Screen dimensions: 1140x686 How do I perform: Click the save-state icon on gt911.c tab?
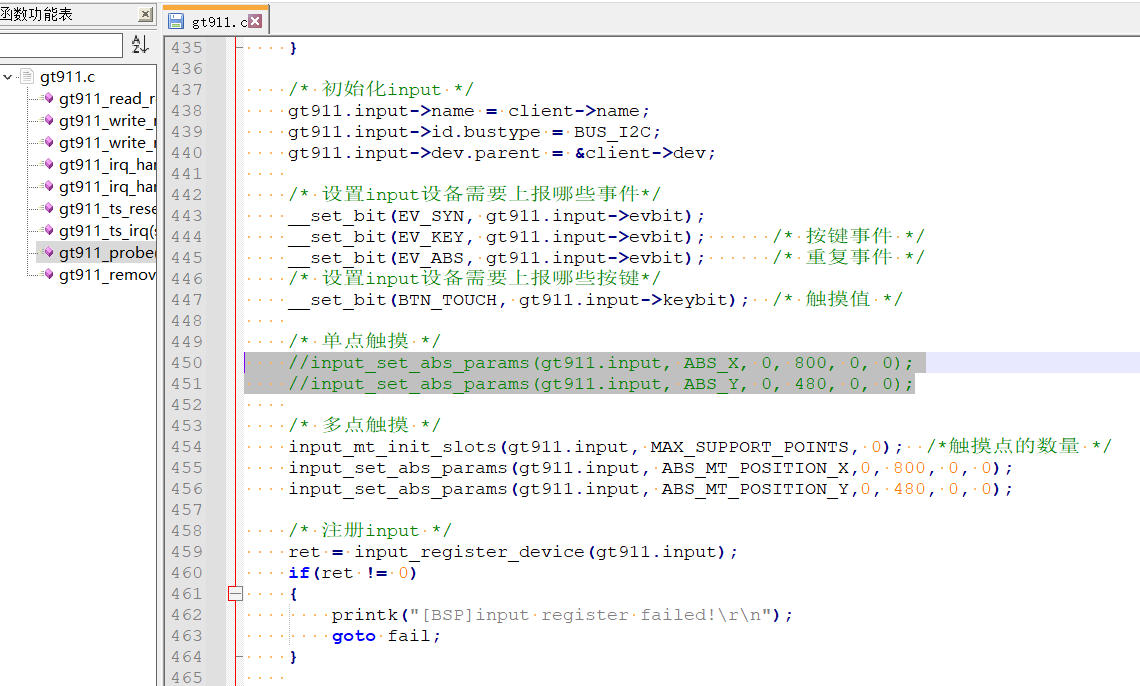(x=176, y=21)
